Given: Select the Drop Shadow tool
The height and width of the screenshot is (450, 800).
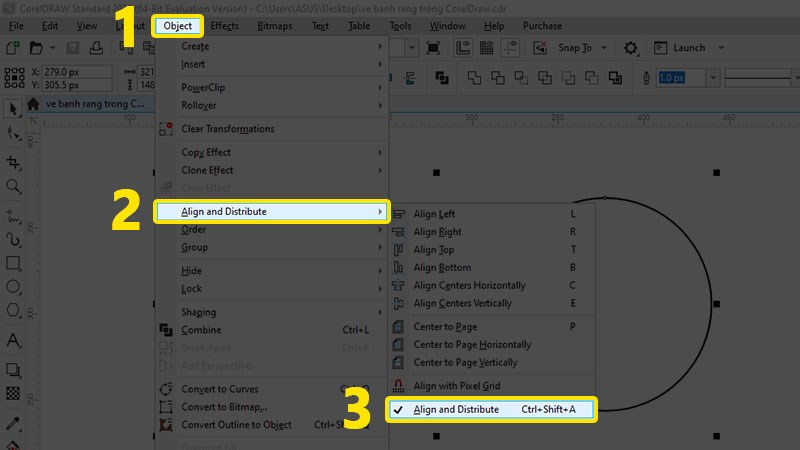Looking at the screenshot, I should coord(13,369).
